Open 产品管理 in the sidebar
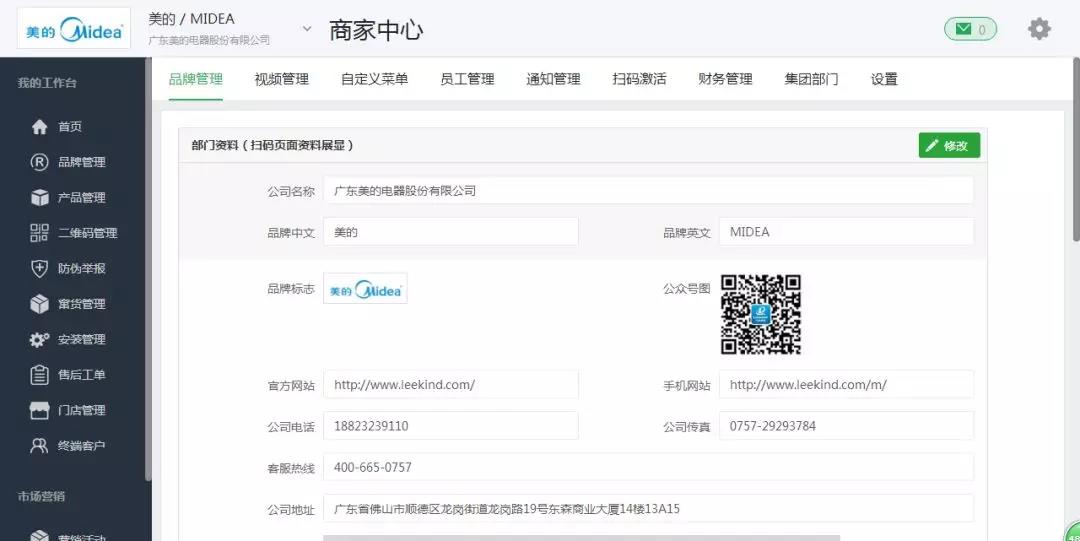The image size is (1080, 541). (x=81, y=198)
